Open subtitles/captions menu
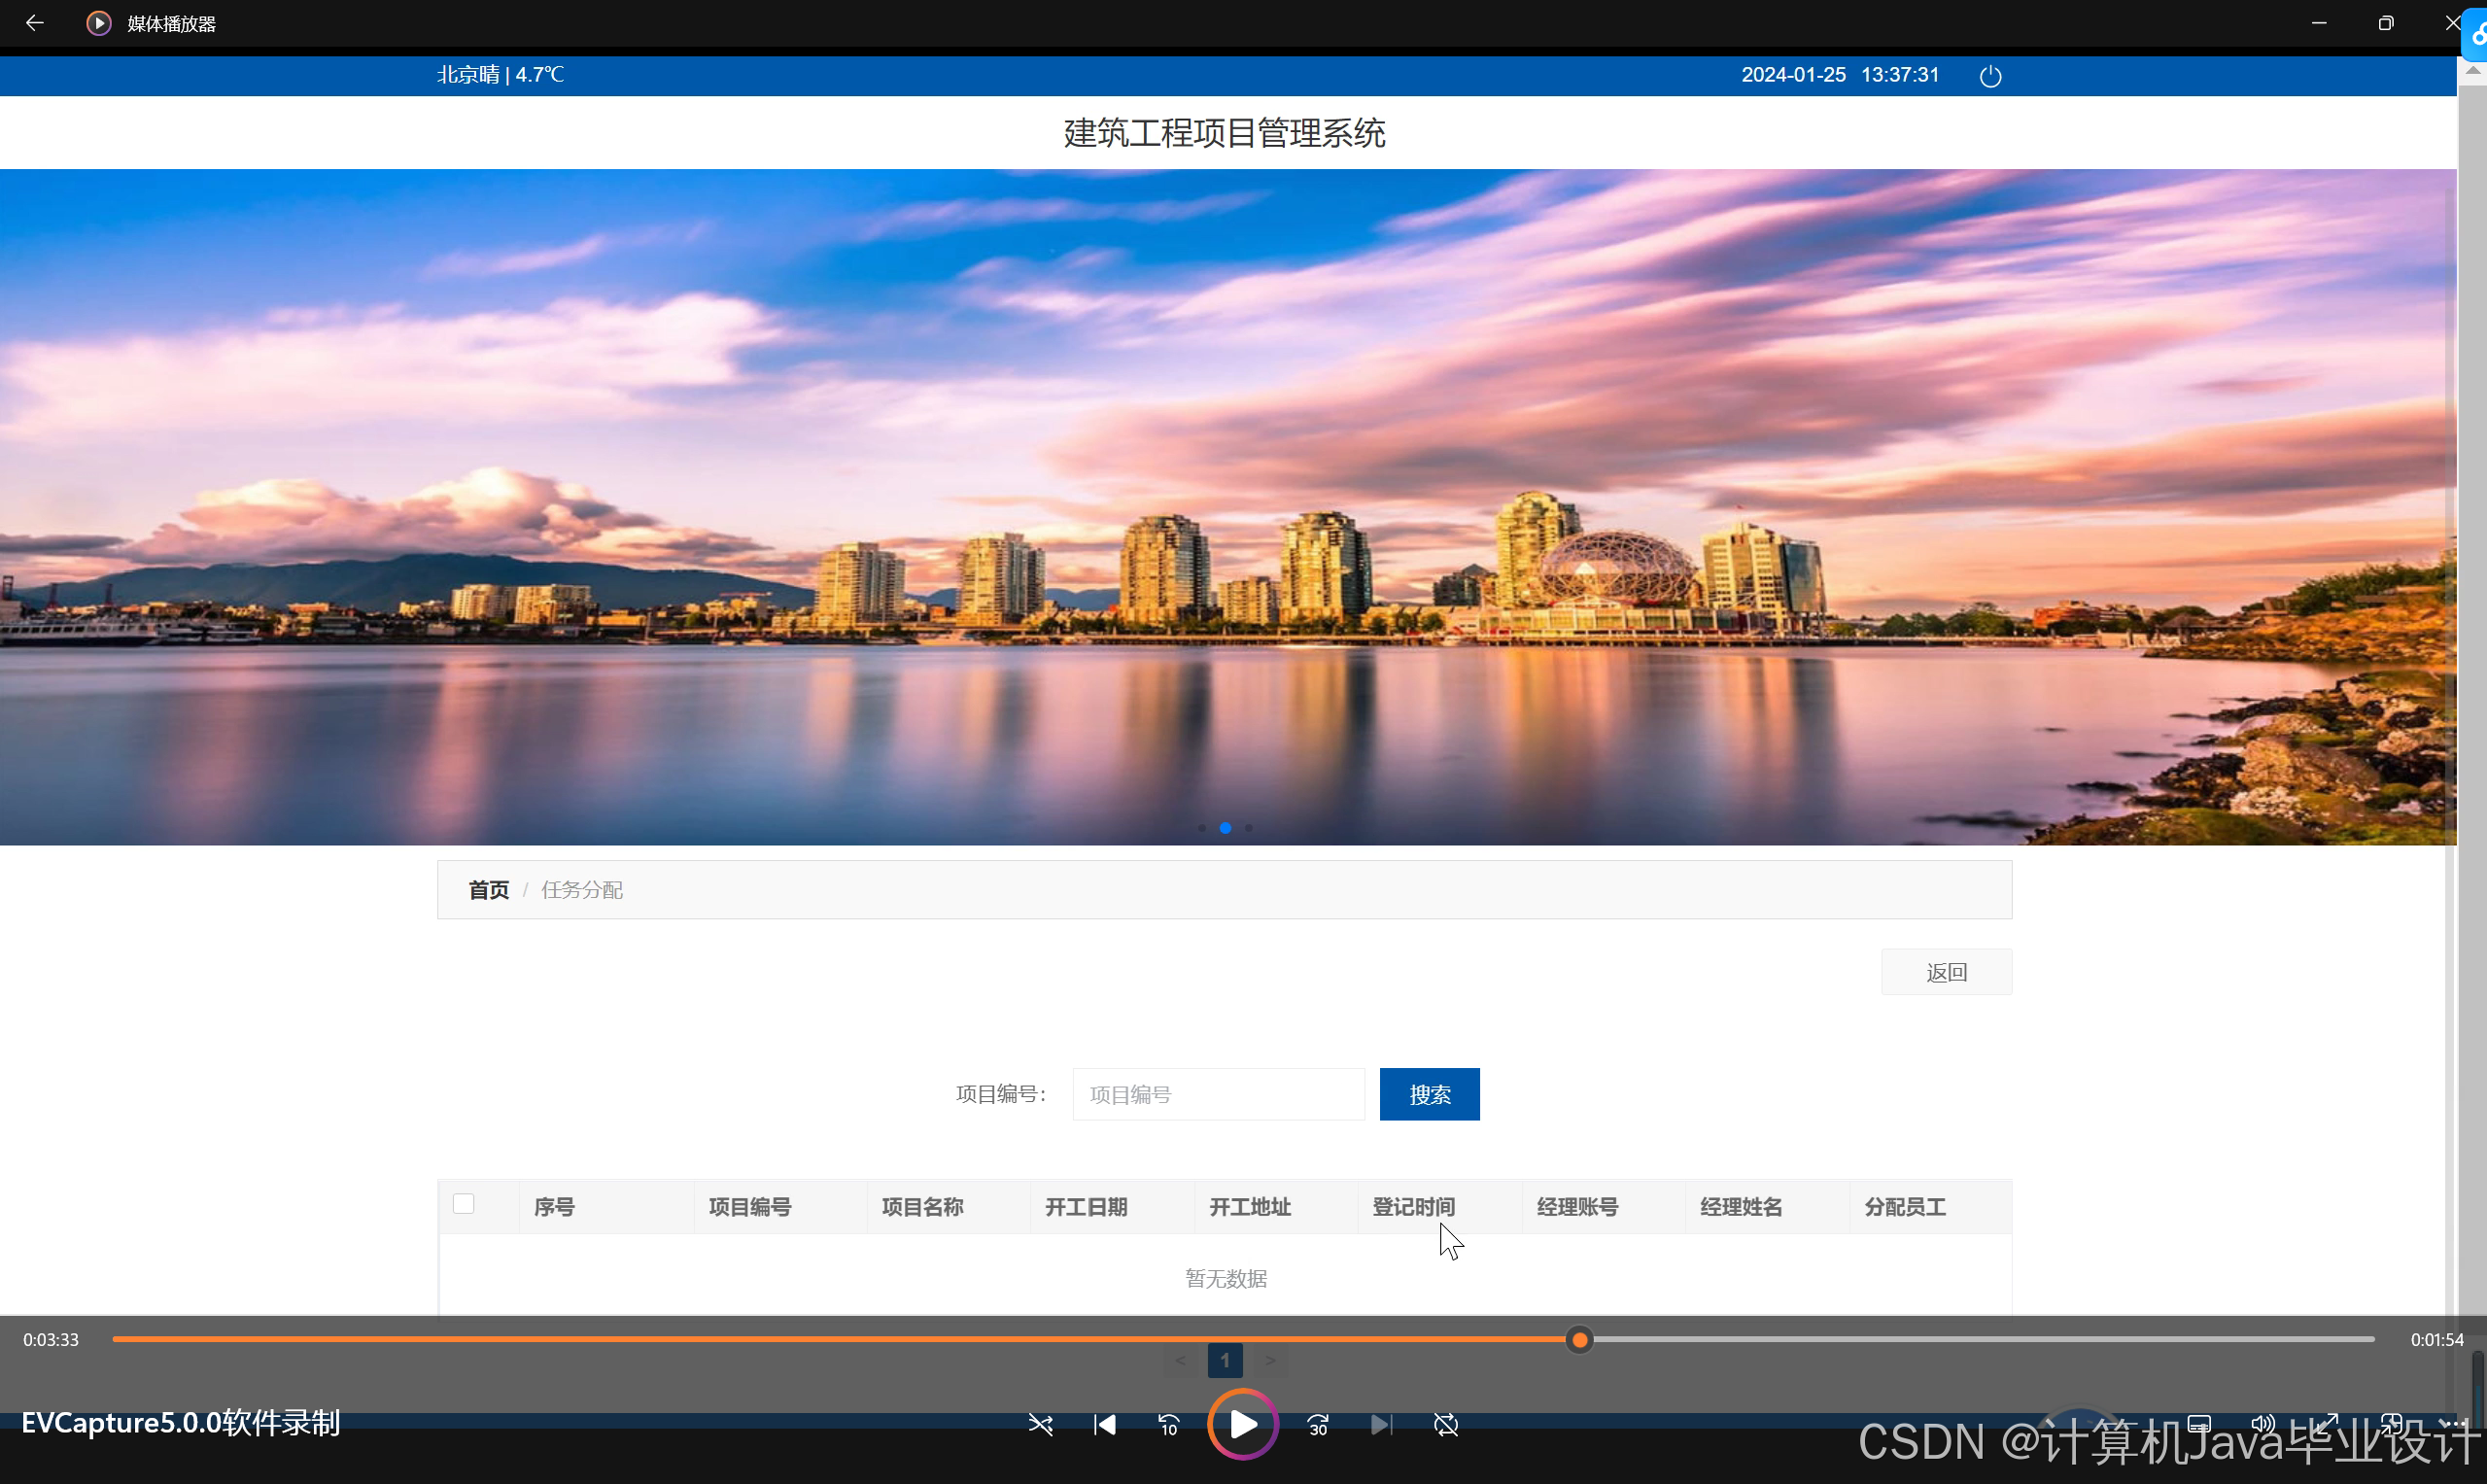The image size is (2487, 1484). coord(2199,1424)
